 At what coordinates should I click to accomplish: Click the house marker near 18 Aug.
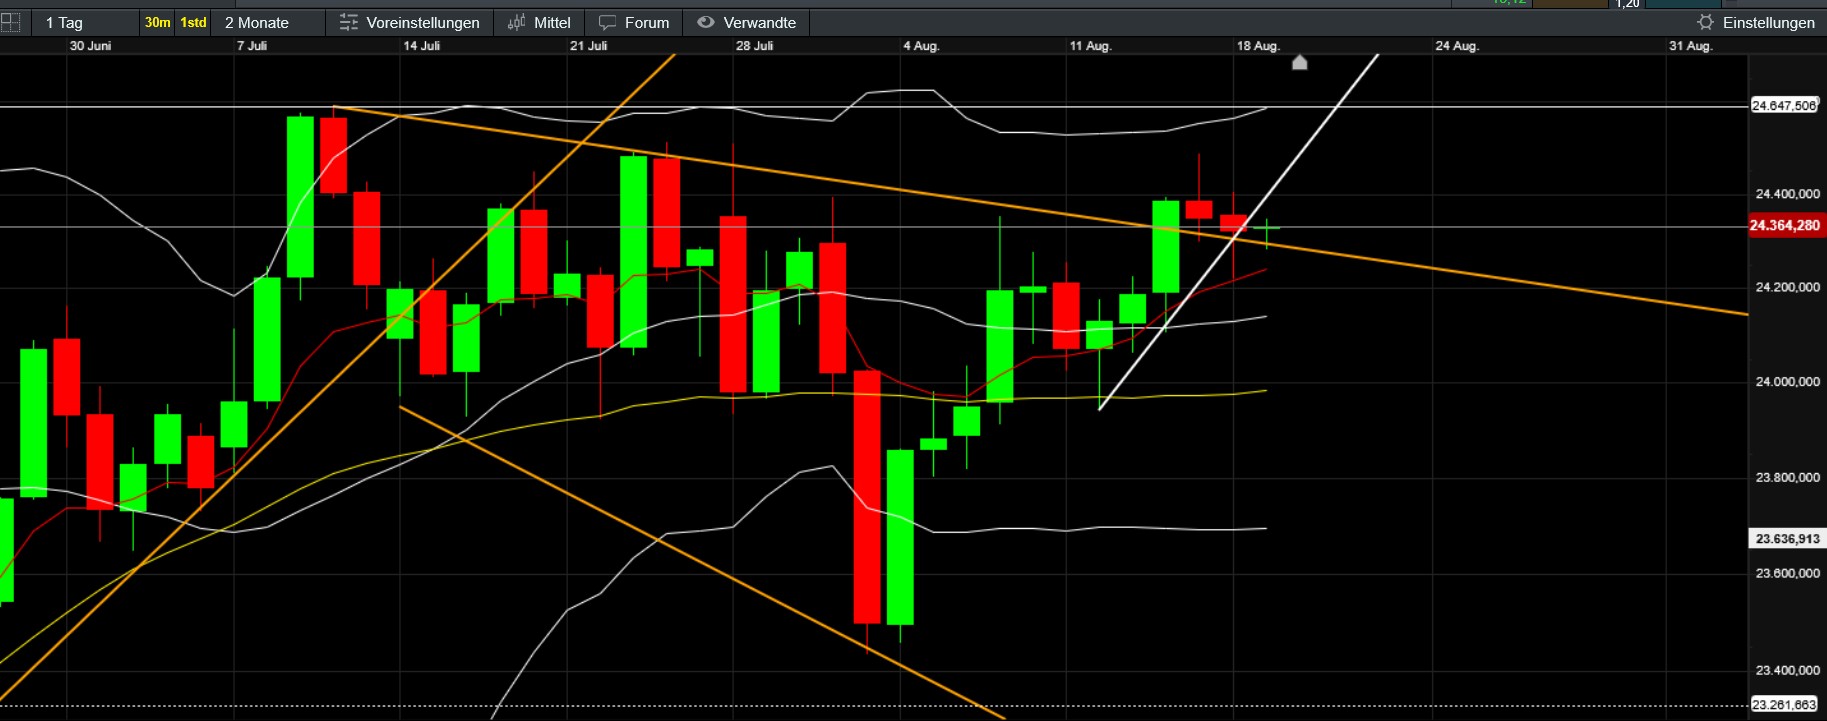1300,63
